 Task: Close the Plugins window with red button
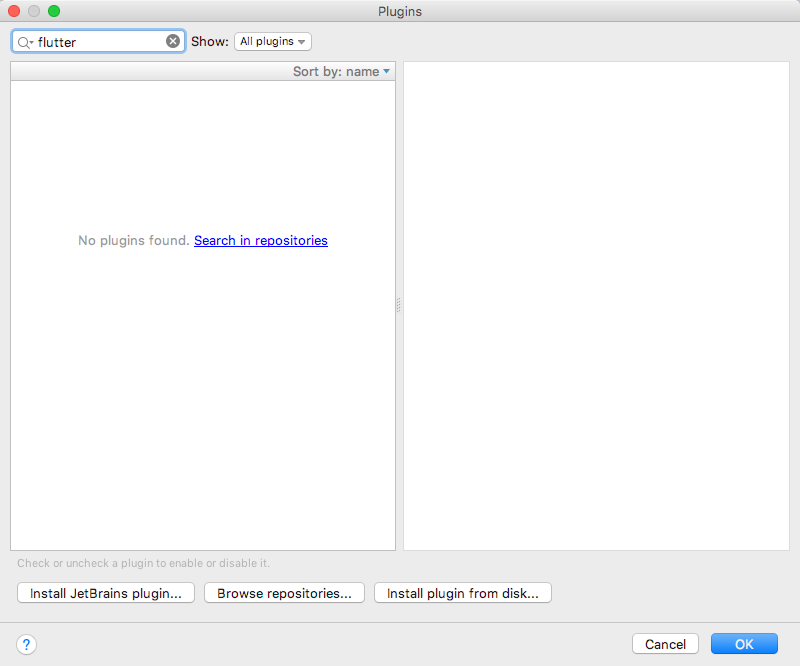(x=14, y=11)
